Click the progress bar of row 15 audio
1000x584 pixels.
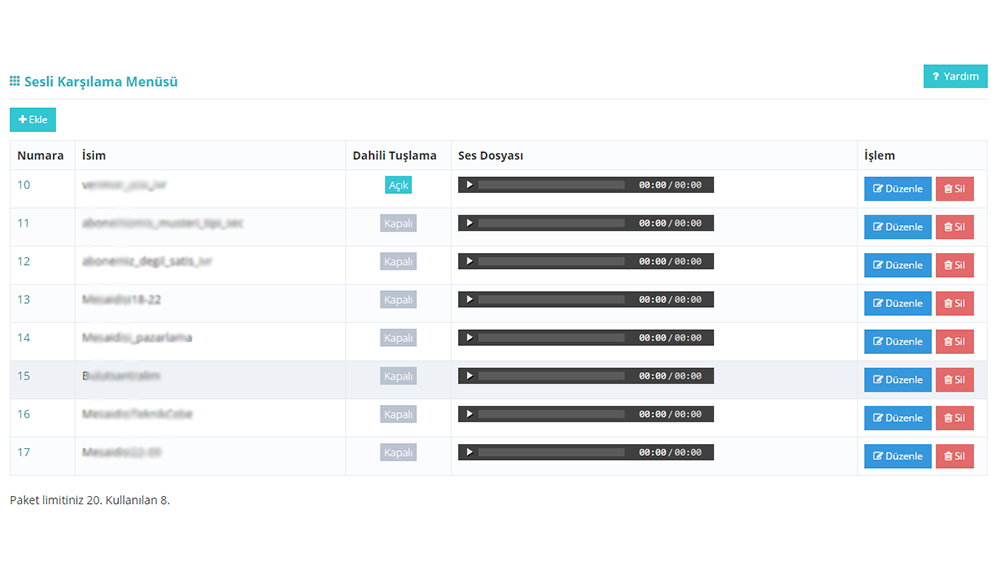(x=551, y=376)
